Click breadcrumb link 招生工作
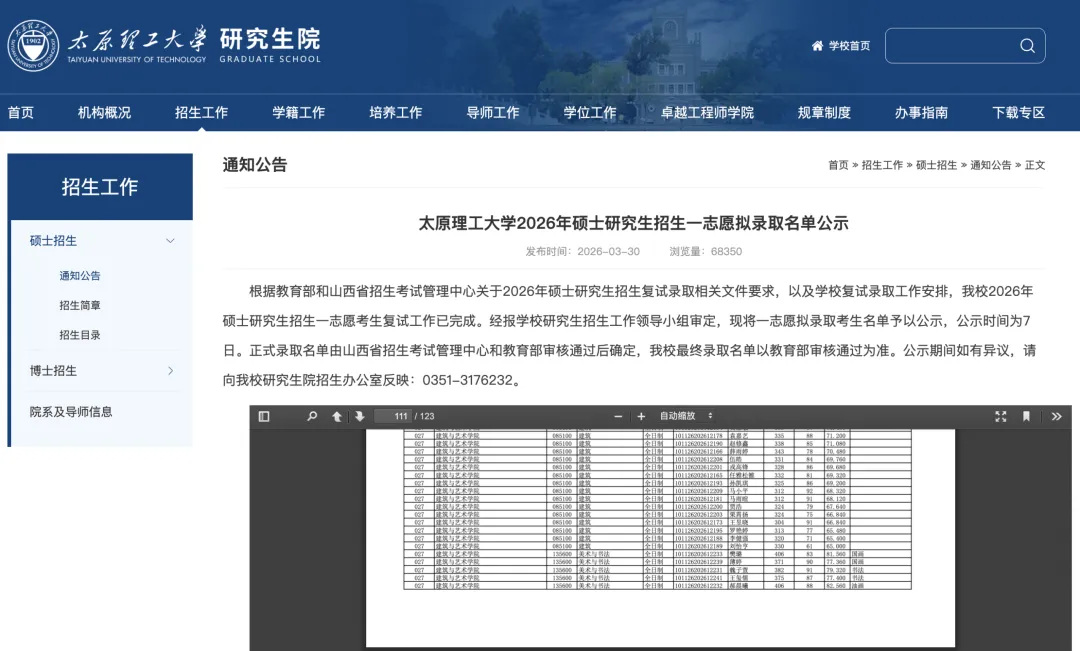This screenshot has height=651, width=1080. 882,165
